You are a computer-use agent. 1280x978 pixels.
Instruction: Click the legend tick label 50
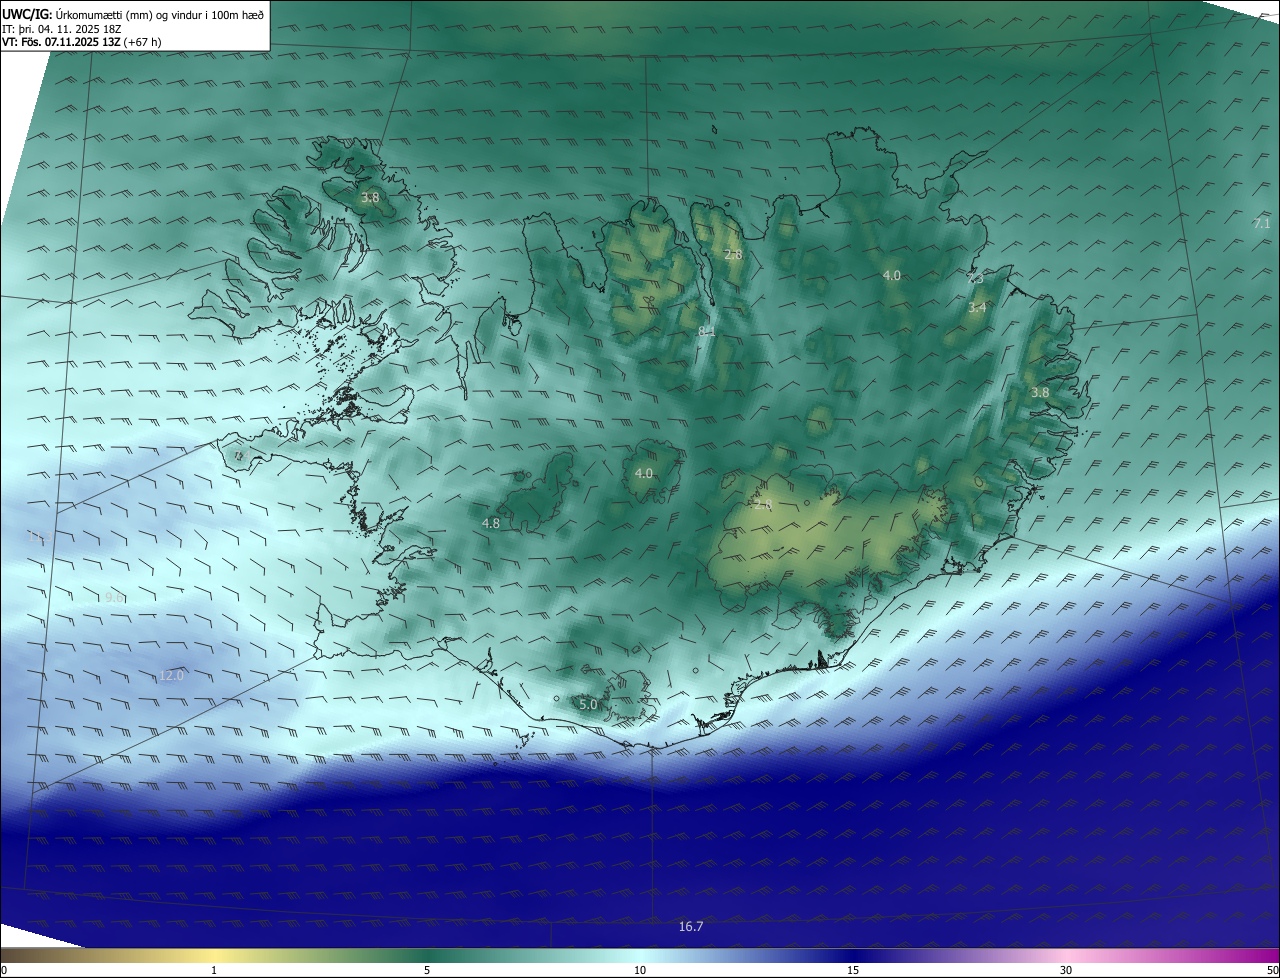pos(1272,970)
